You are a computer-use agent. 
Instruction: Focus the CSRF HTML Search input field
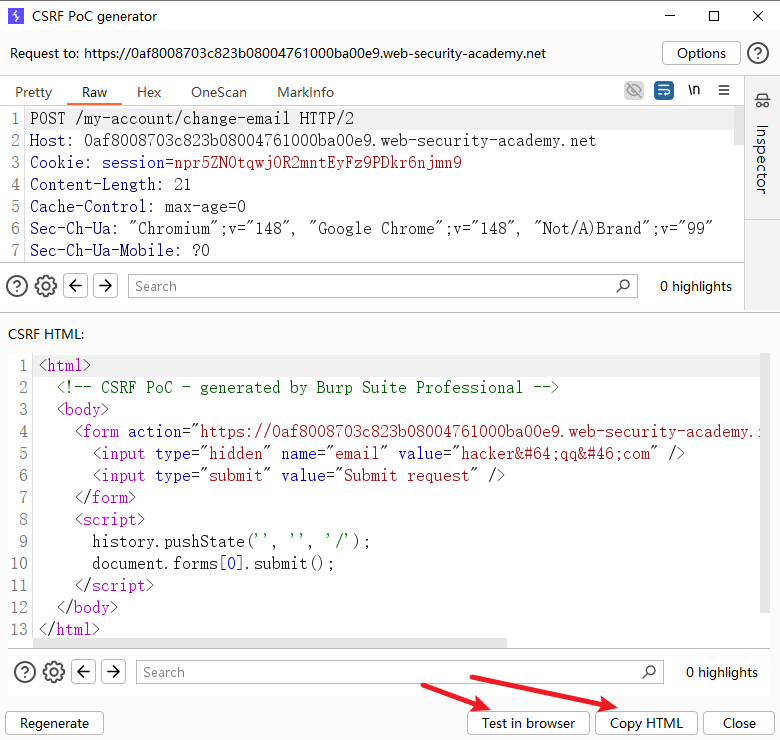click(399, 672)
